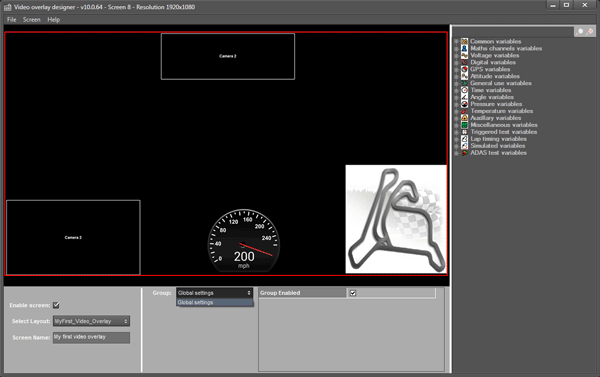Image resolution: width=600 pixels, height=377 pixels.
Task: Click the Maths channels variables icon
Action: pos(464,48)
